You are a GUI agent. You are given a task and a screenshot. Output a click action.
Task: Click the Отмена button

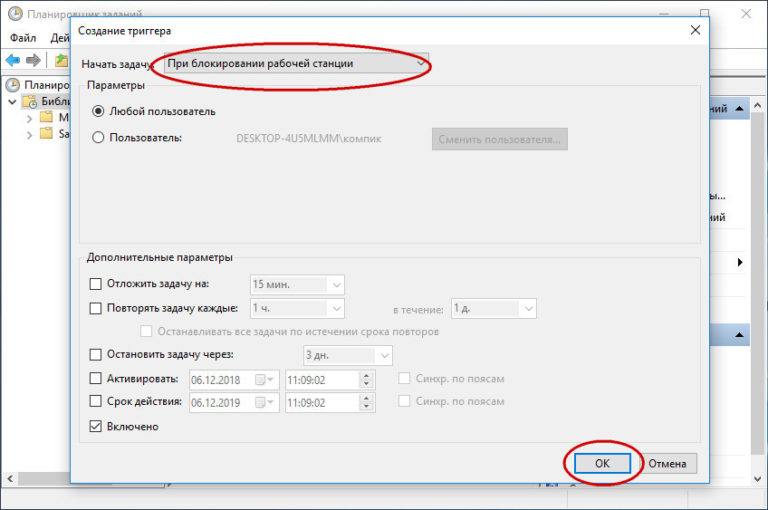667,464
